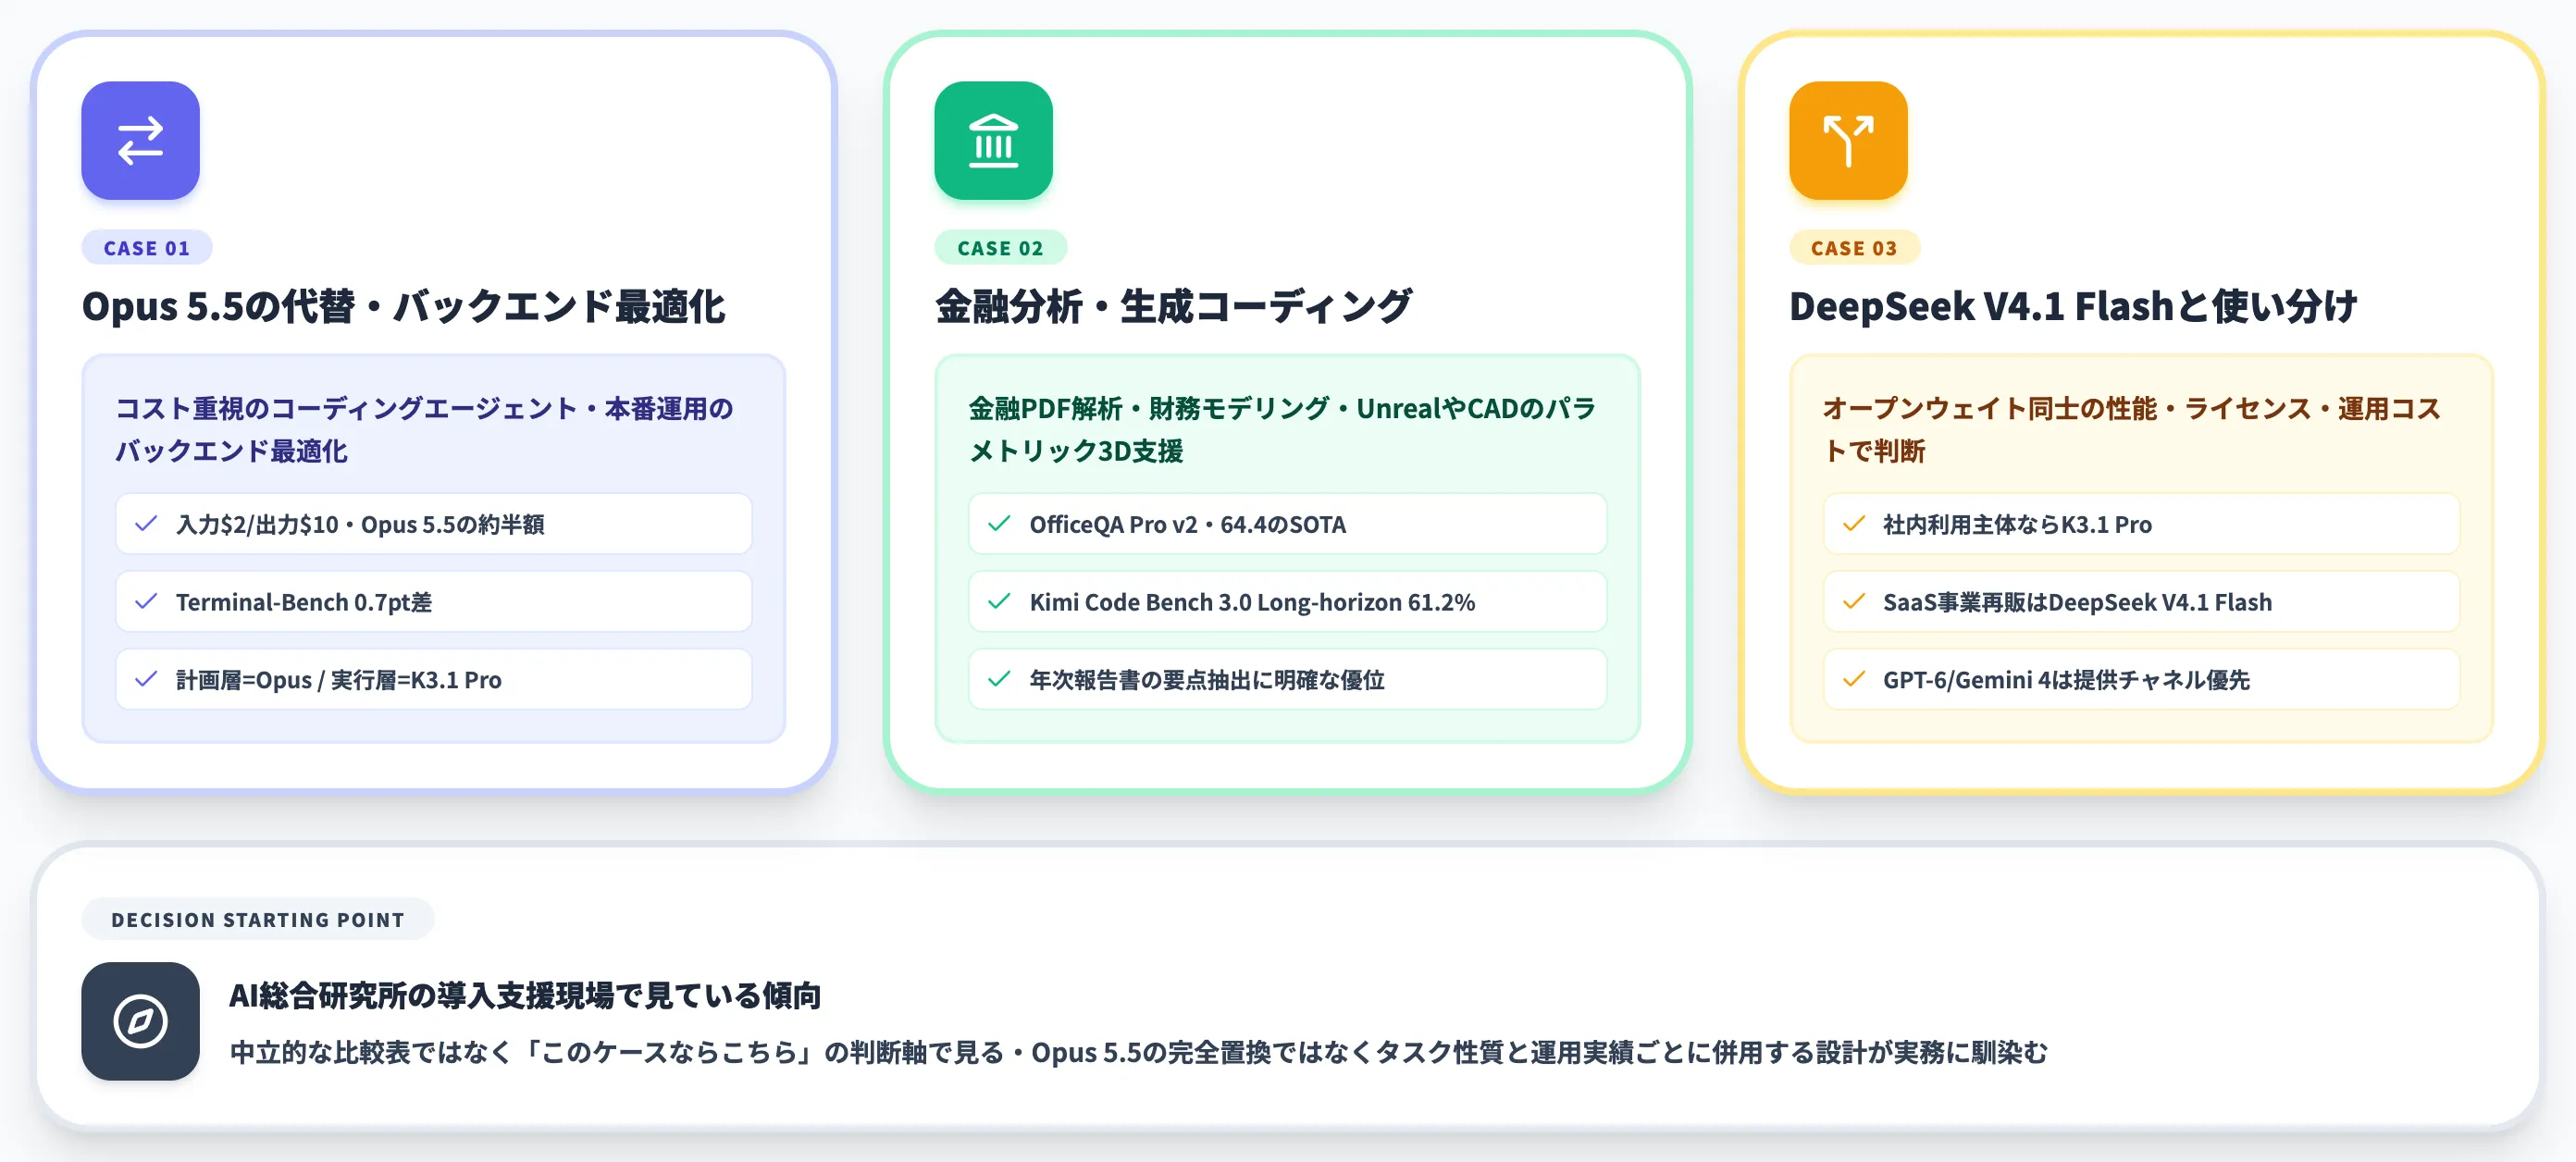Select the CASE 03 badge
The image size is (2576, 1162).
click(x=1854, y=248)
